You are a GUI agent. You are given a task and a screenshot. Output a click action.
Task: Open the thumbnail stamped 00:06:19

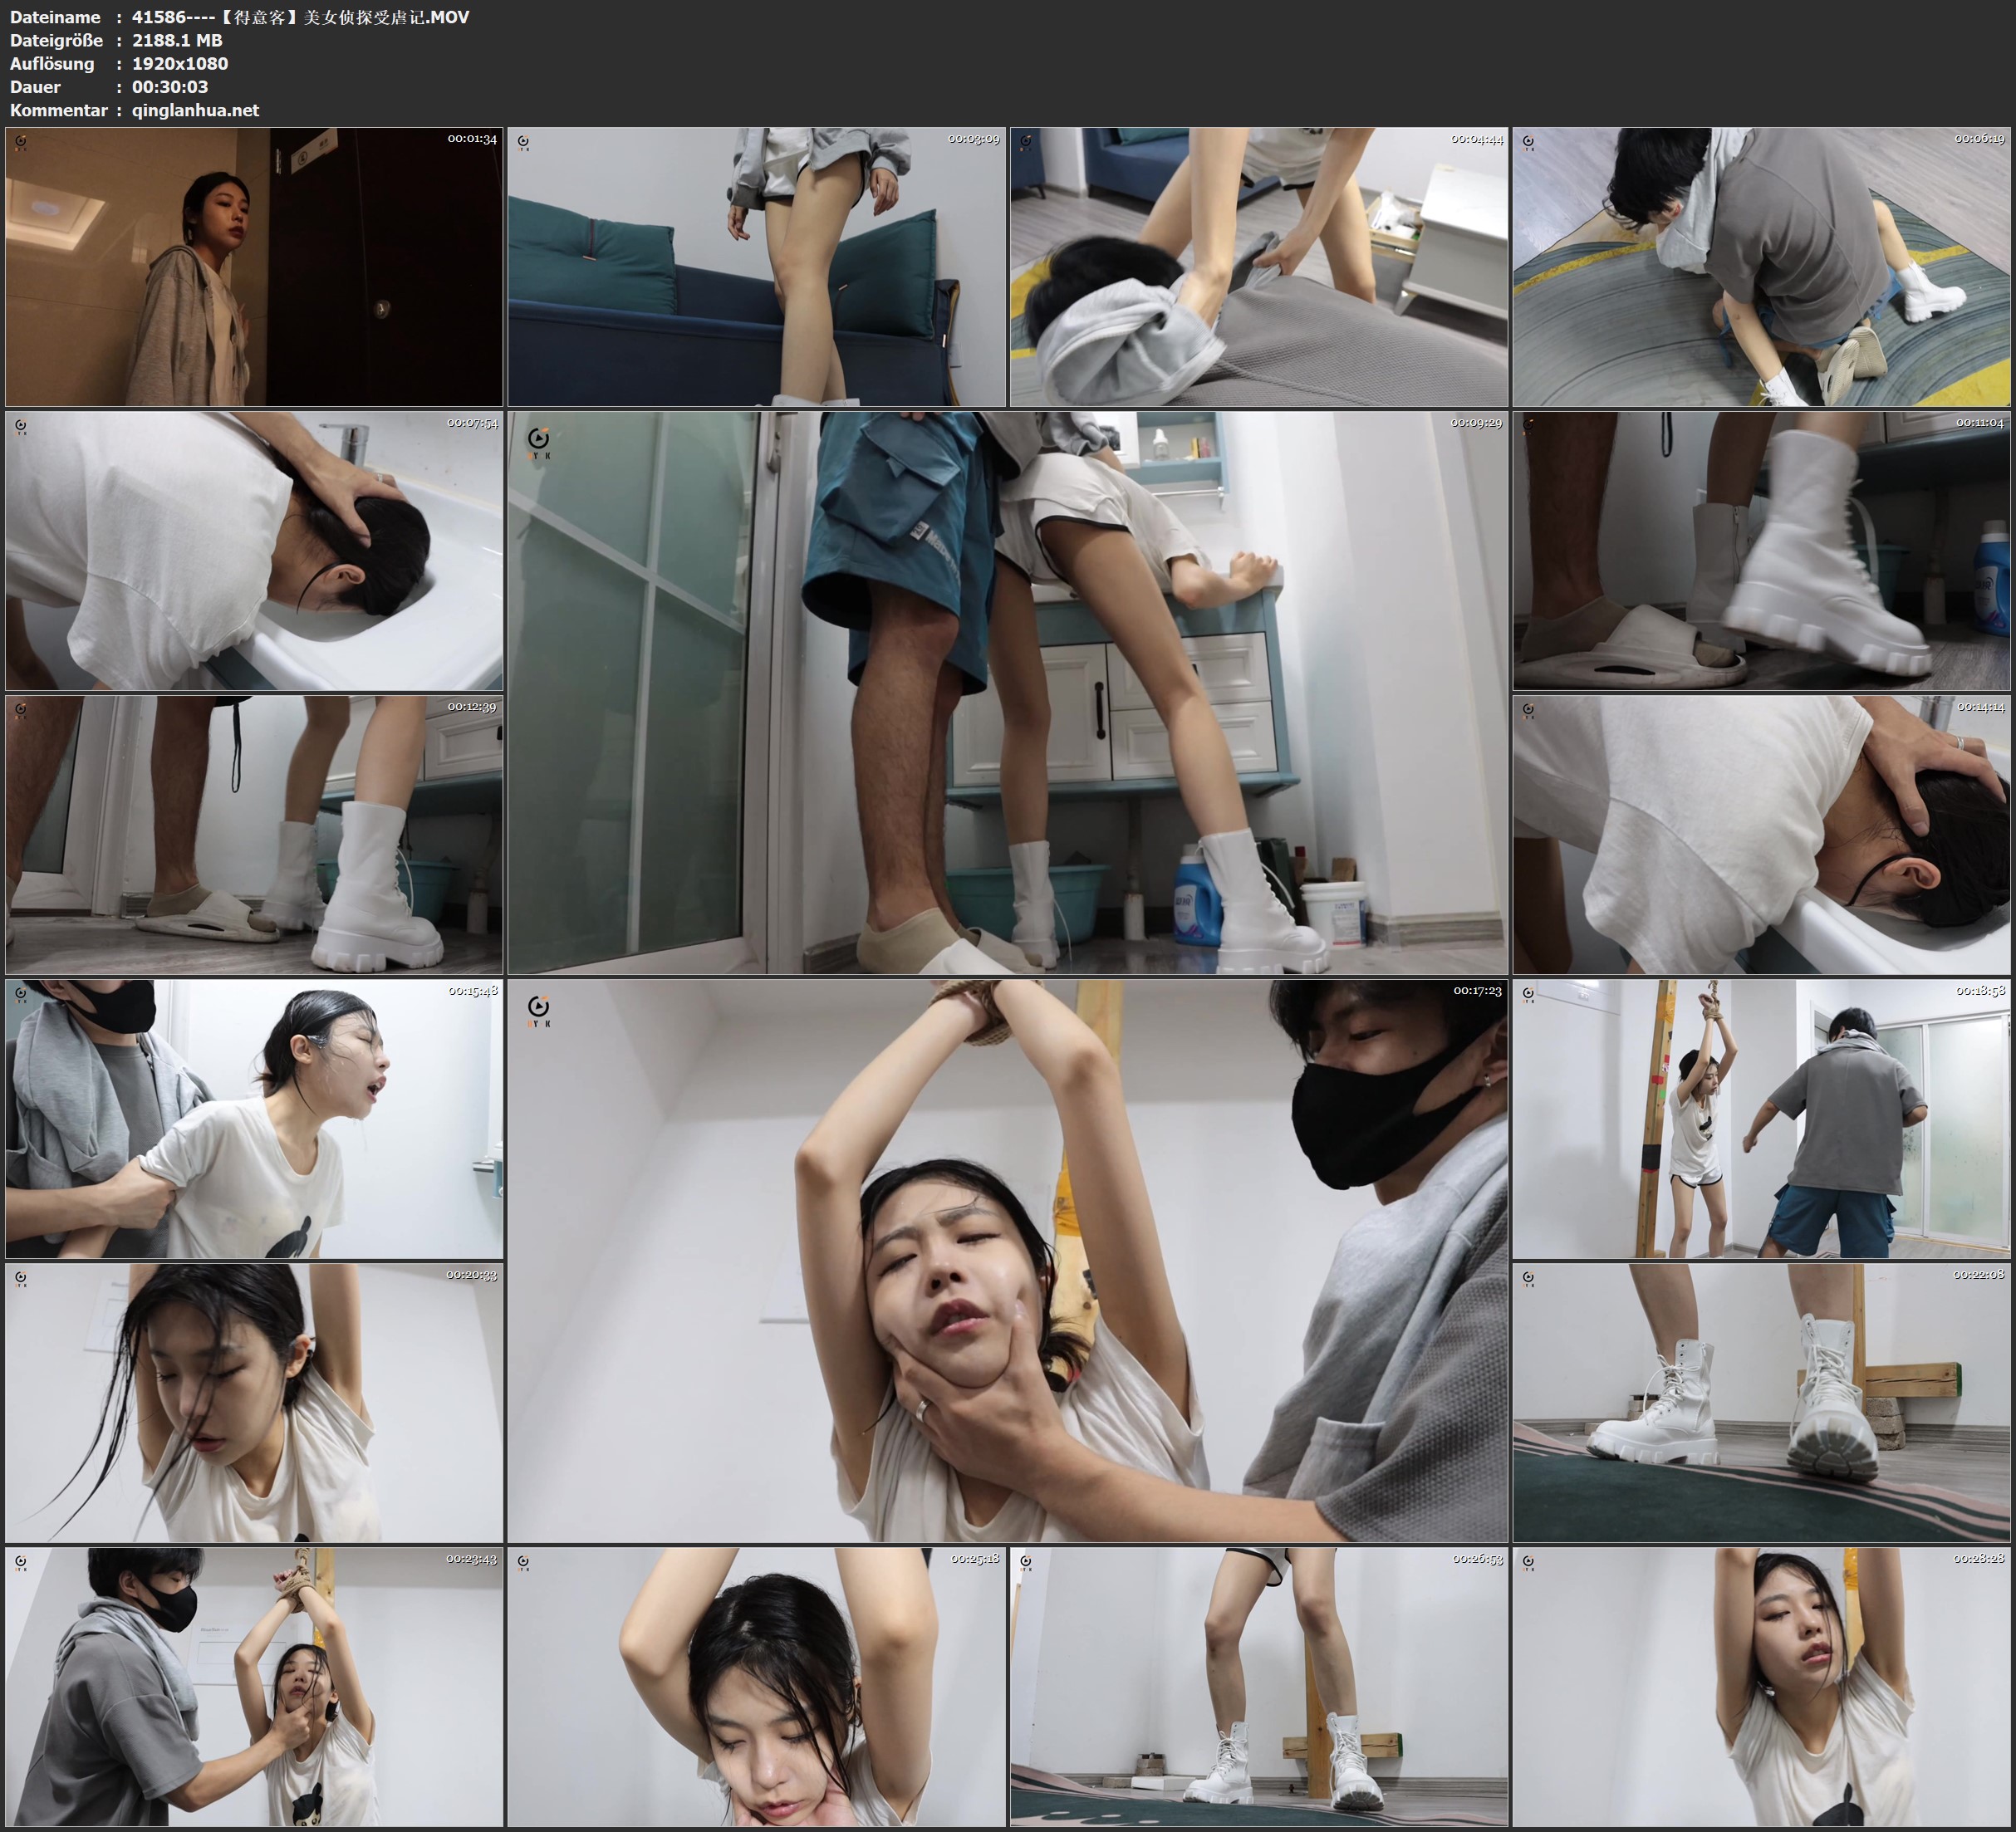click(x=1762, y=266)
